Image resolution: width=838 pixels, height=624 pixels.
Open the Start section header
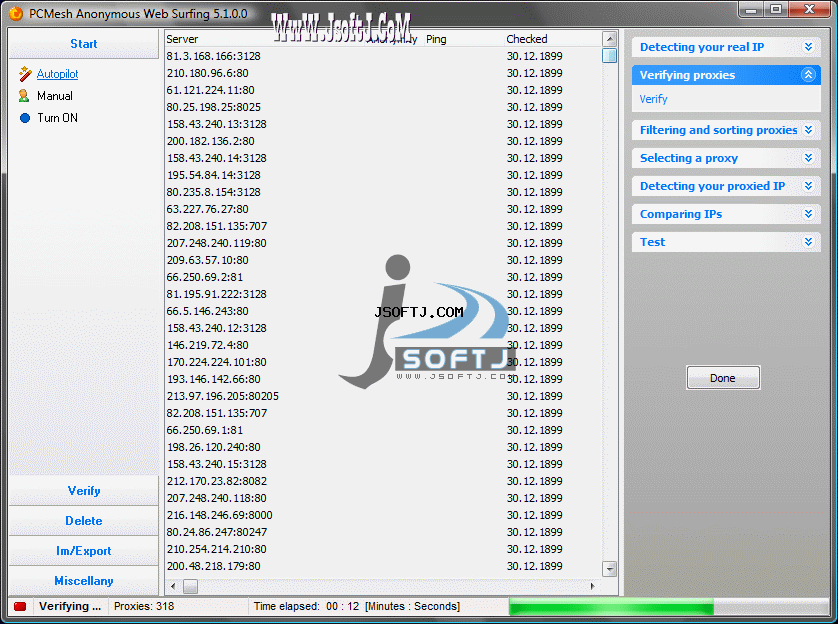[84, 44]
